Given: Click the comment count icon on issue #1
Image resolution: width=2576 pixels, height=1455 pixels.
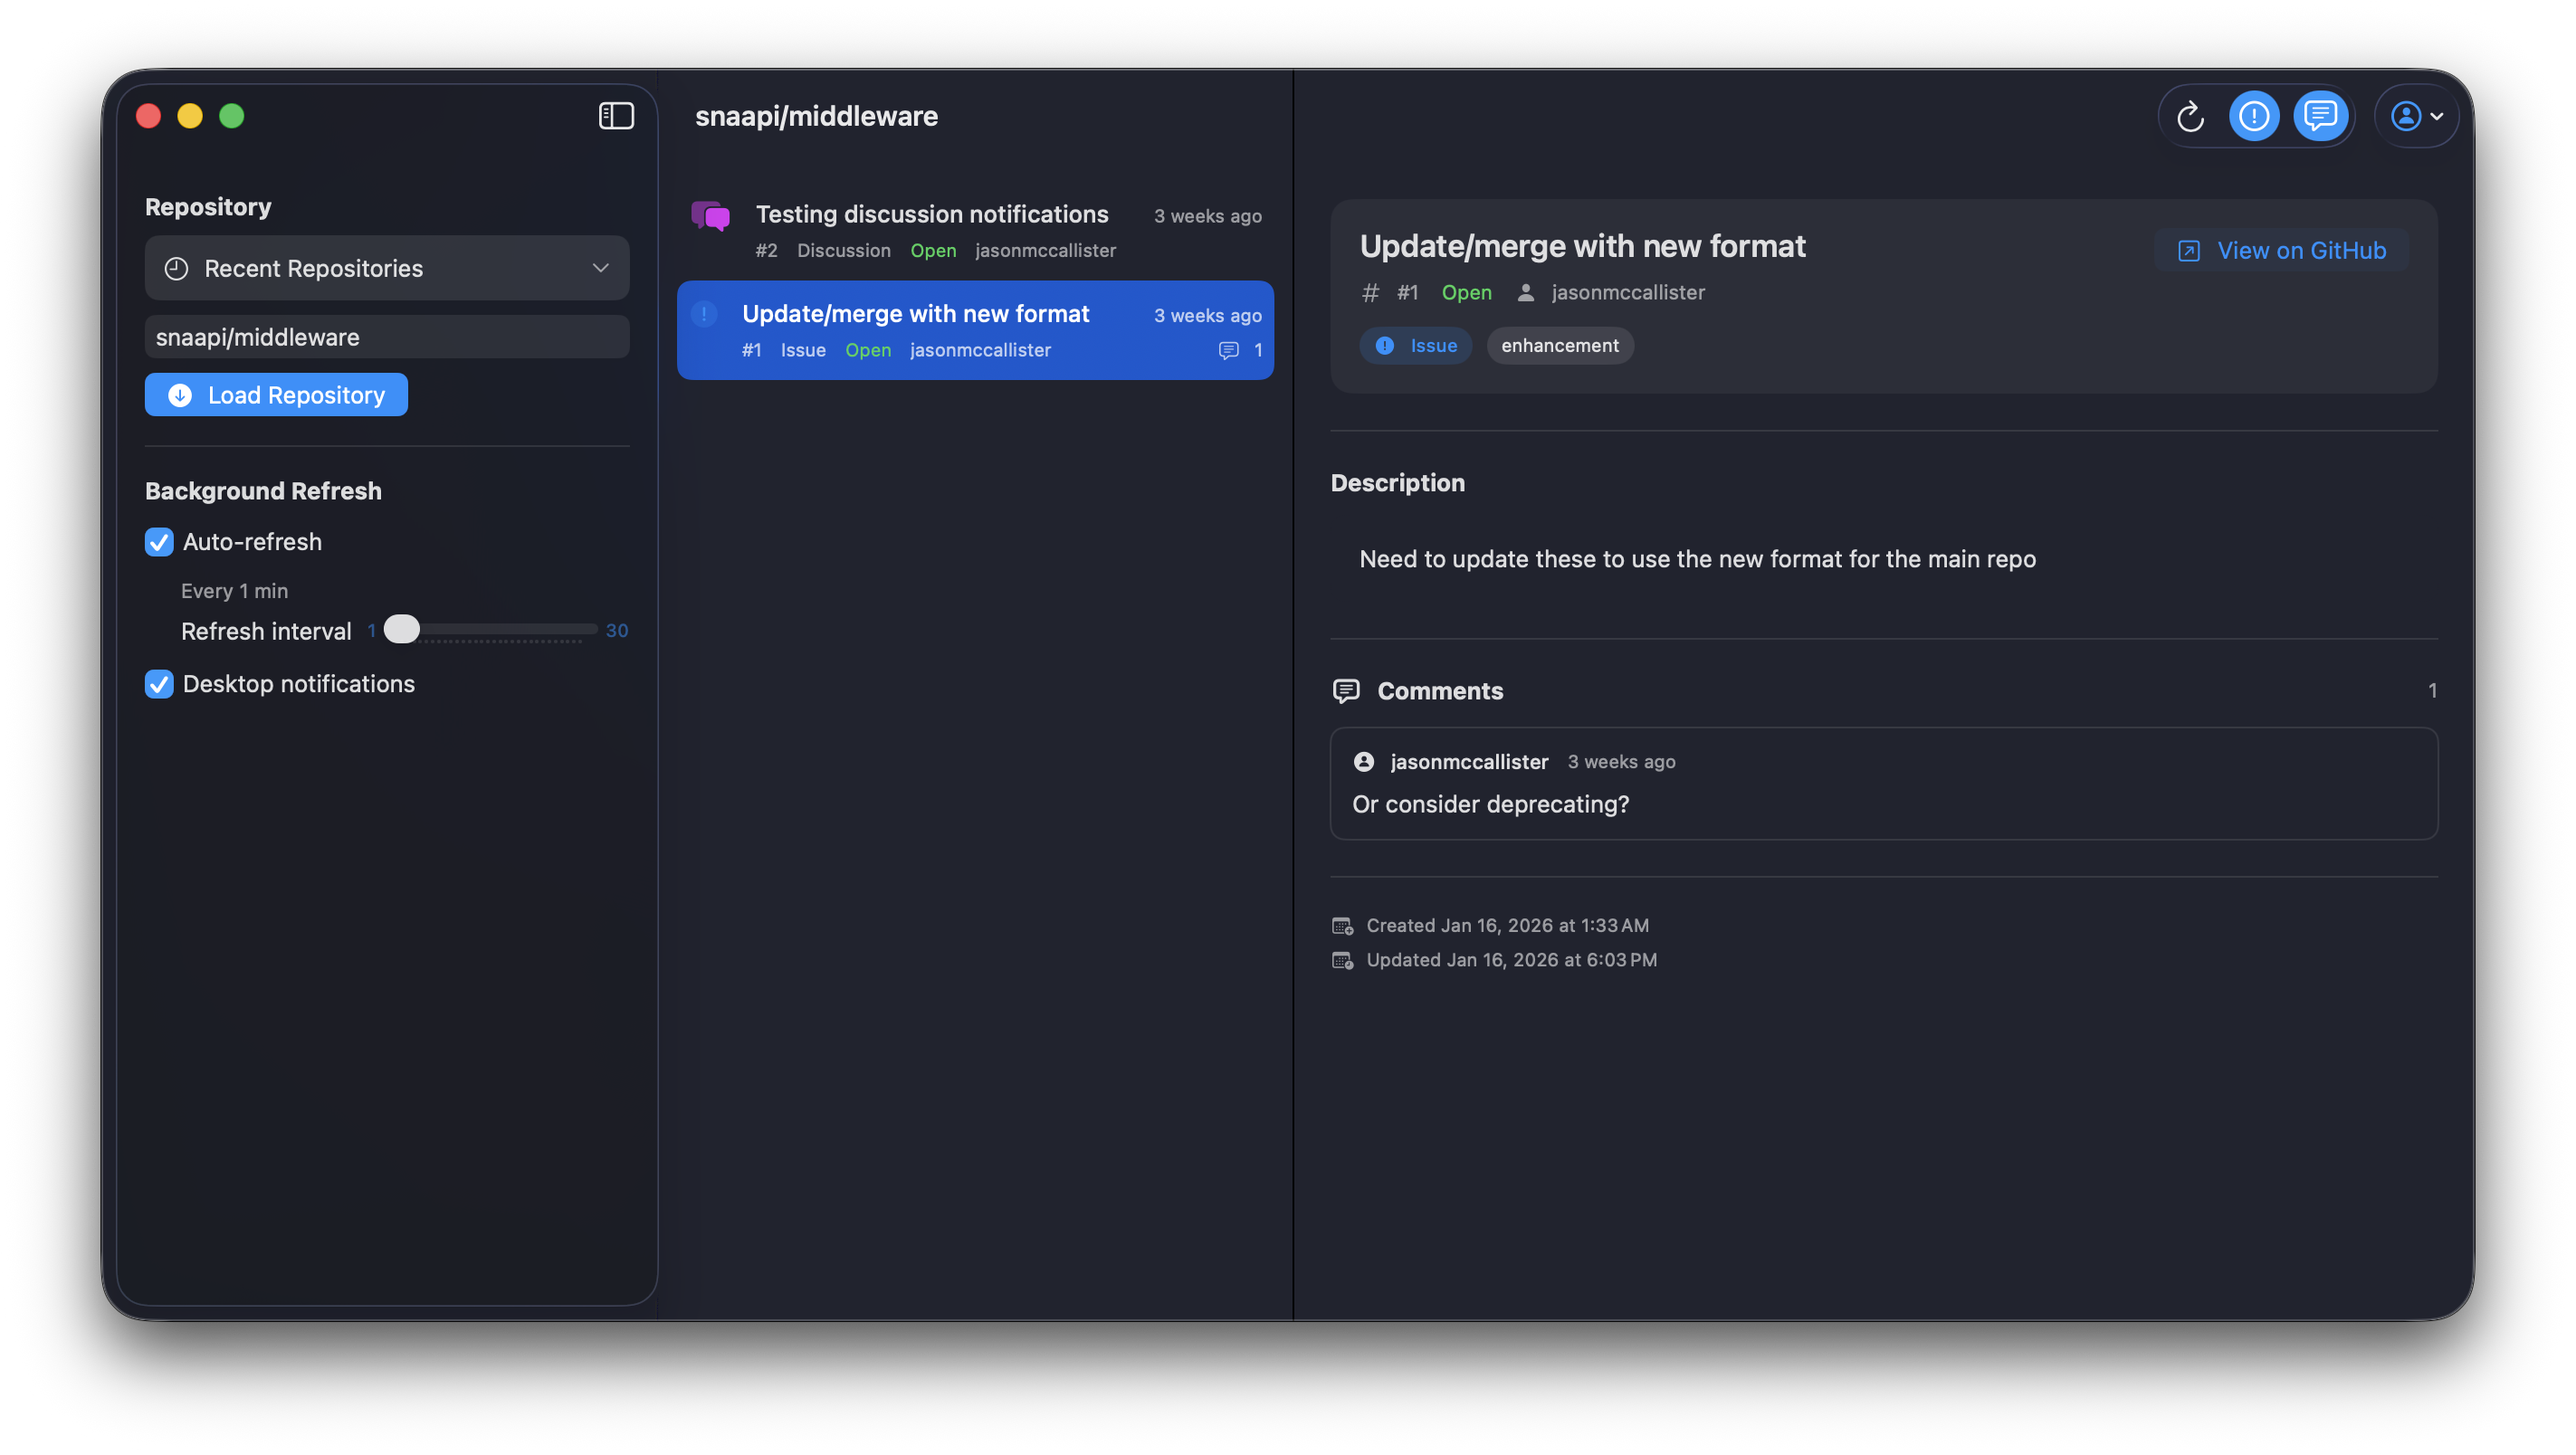Looking at the screenshot, I should [1229, 350].
